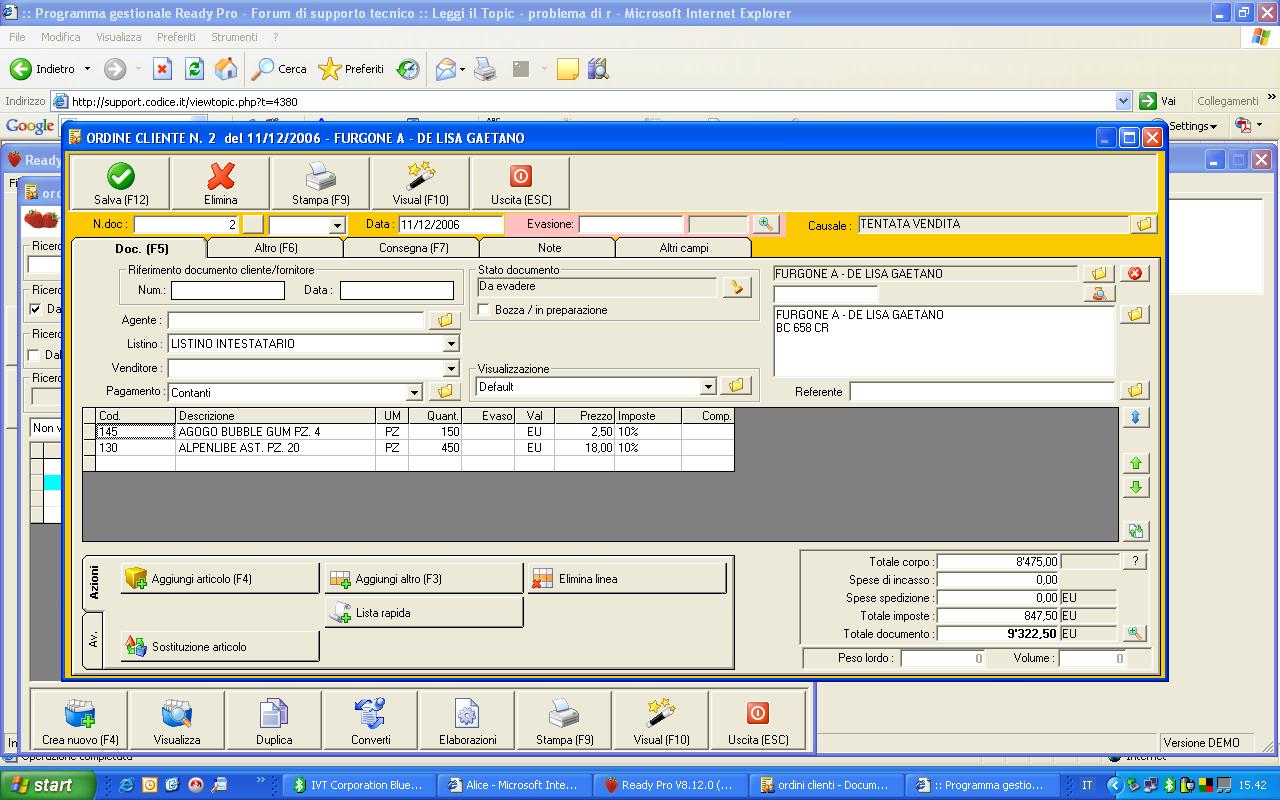The width and height of the screenshot is (1280, 800).
Task: Exit the order with Uscita (ESC)
Action: 520,184
